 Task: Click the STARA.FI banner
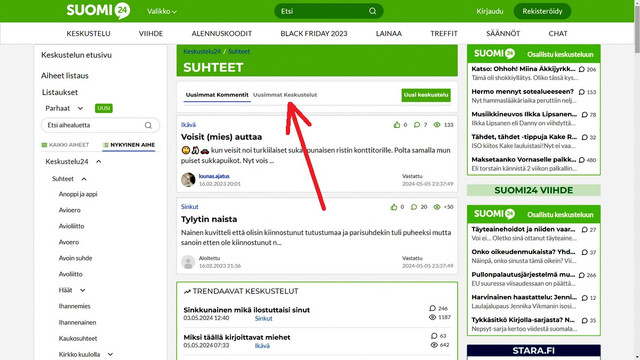533,352
